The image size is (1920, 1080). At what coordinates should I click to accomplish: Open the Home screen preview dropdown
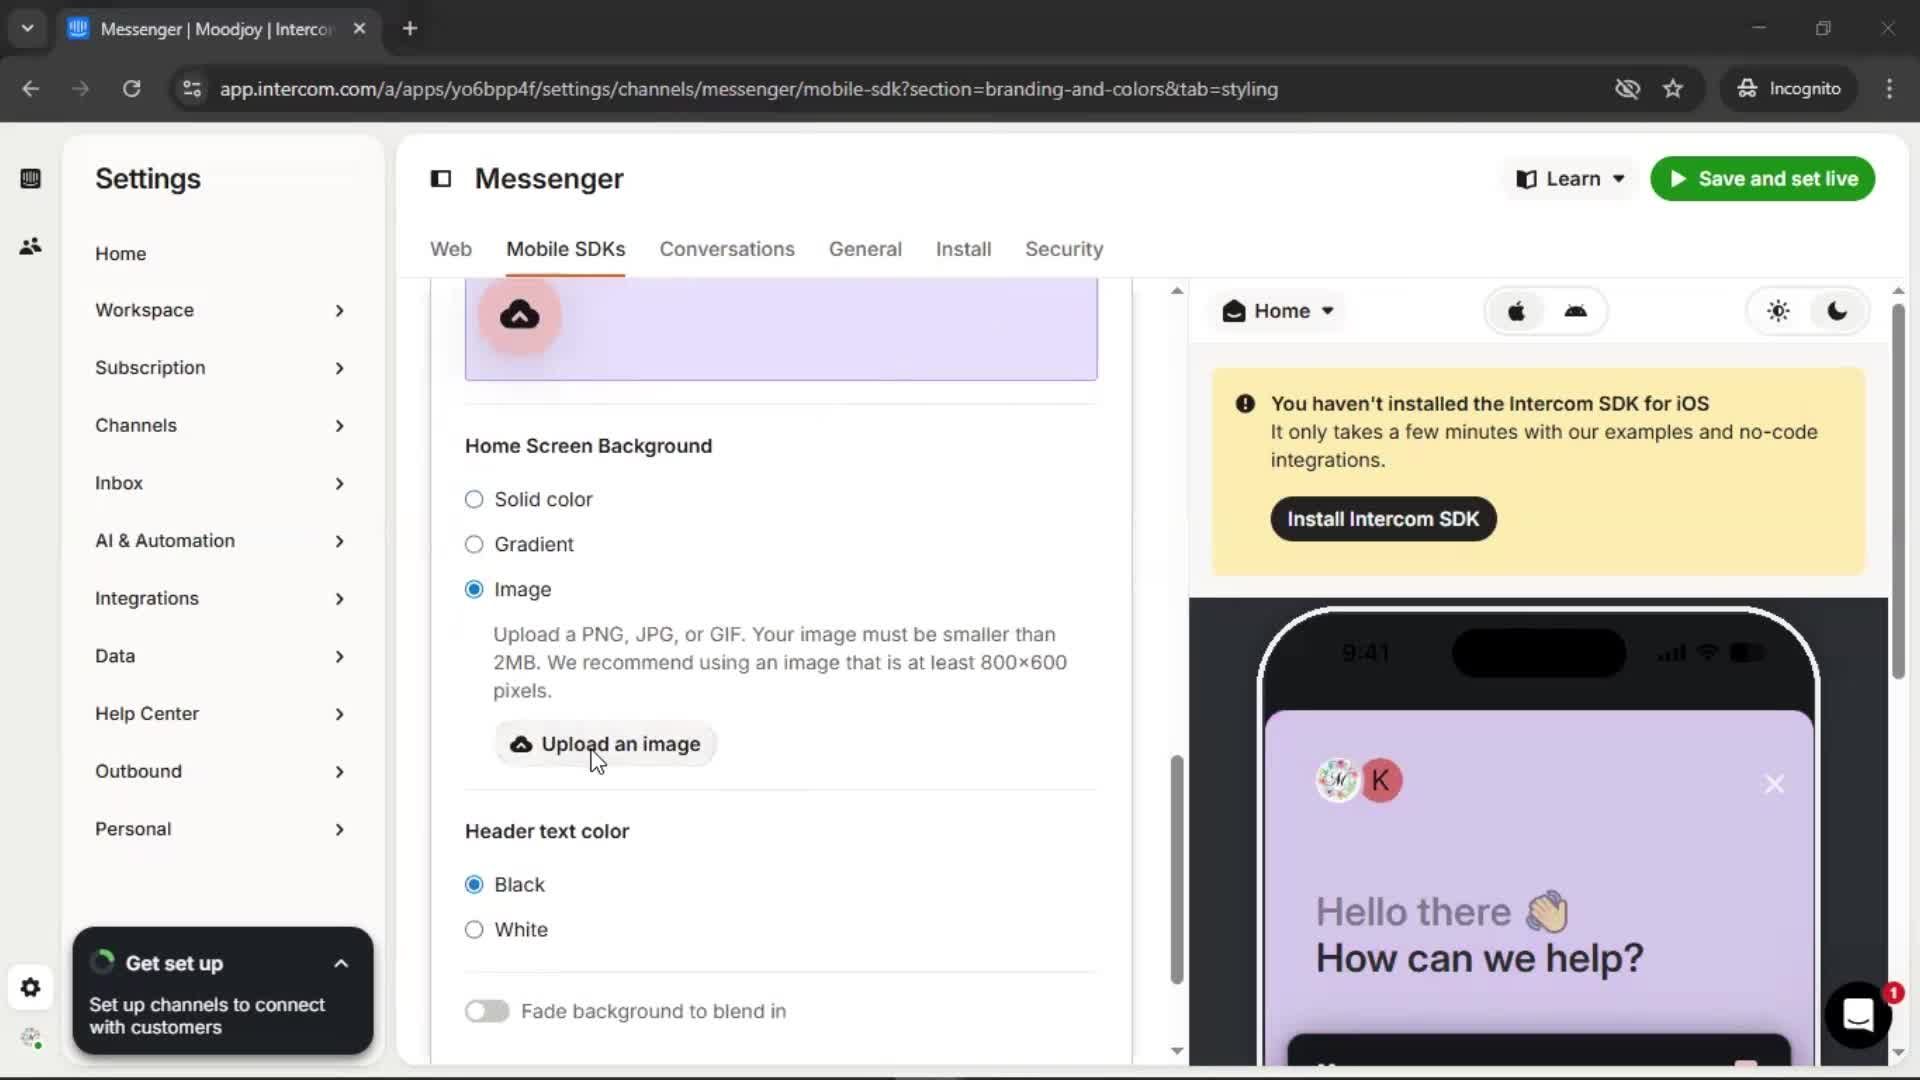(x=1278, y=311)
